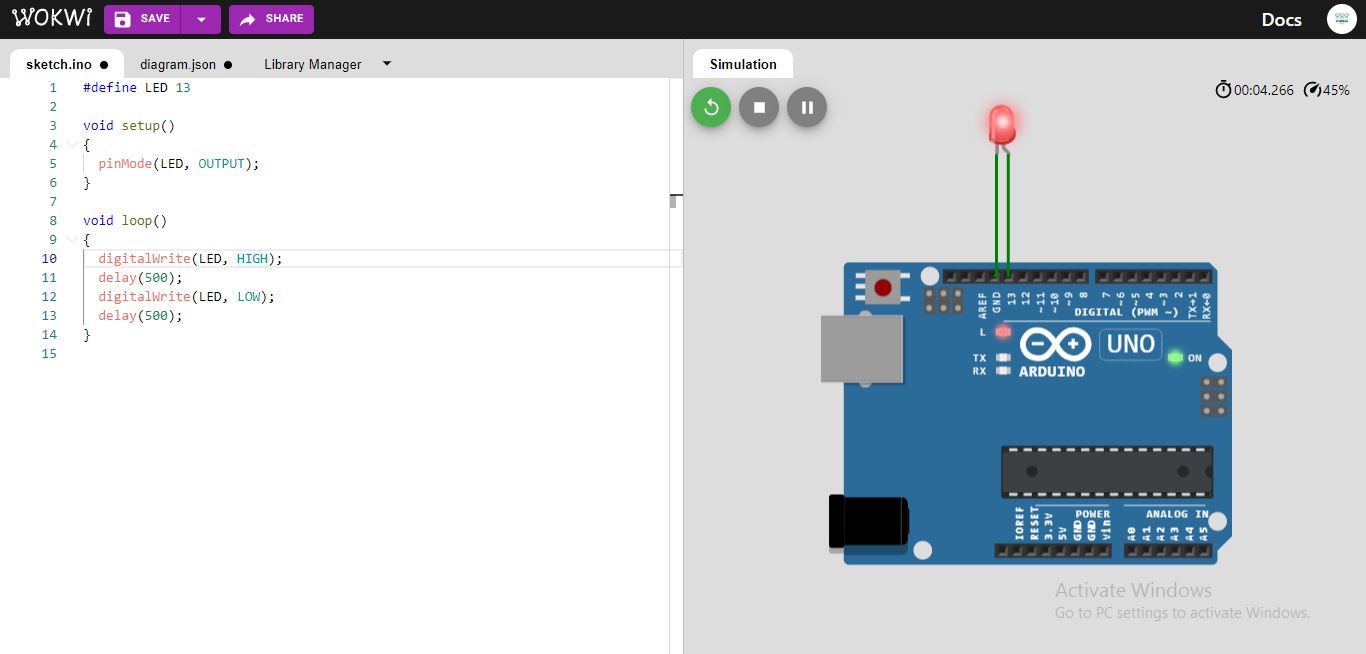Open the Library Manager tab
Image resolution: width=1366 pixels, height=654 pixels.
point(313,64)
